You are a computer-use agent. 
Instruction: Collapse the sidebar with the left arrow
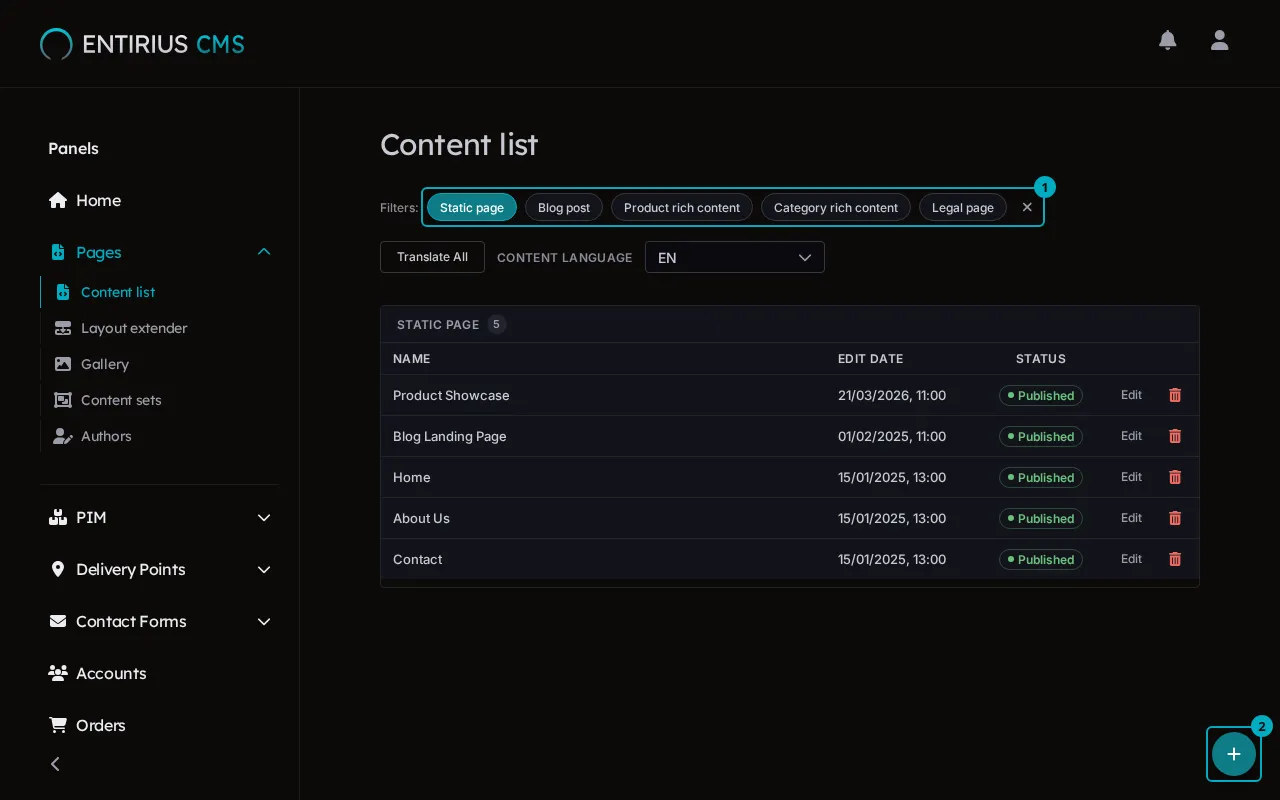point(55,764)
